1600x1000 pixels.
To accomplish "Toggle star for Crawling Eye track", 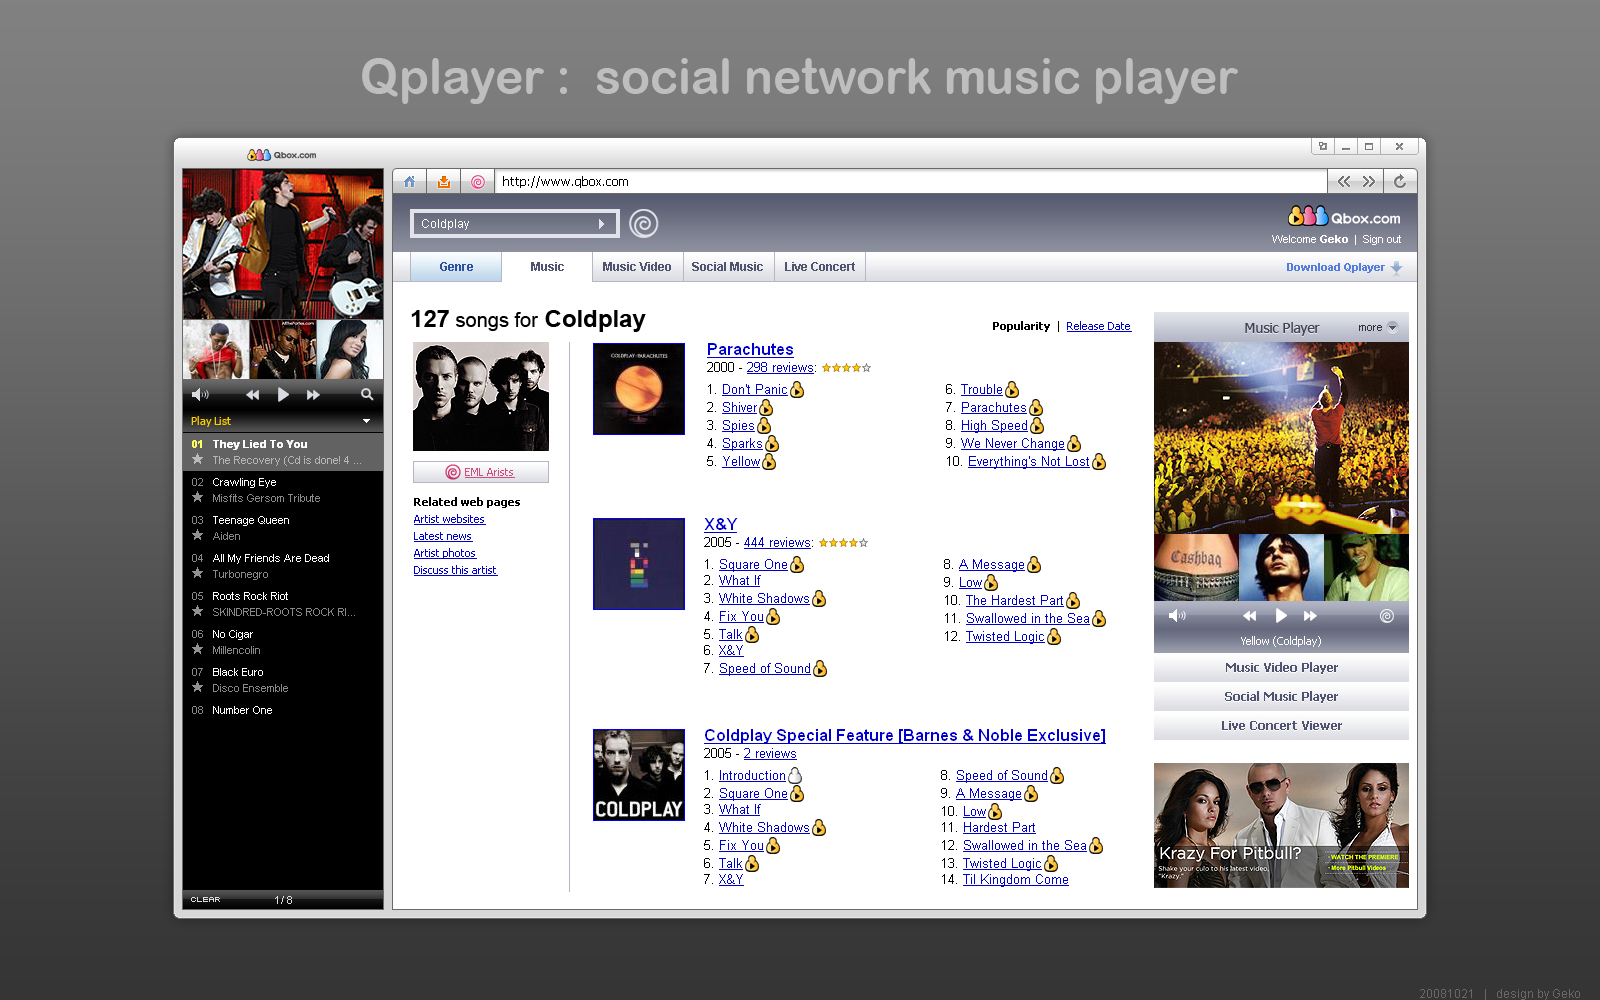I will point(197,498).
